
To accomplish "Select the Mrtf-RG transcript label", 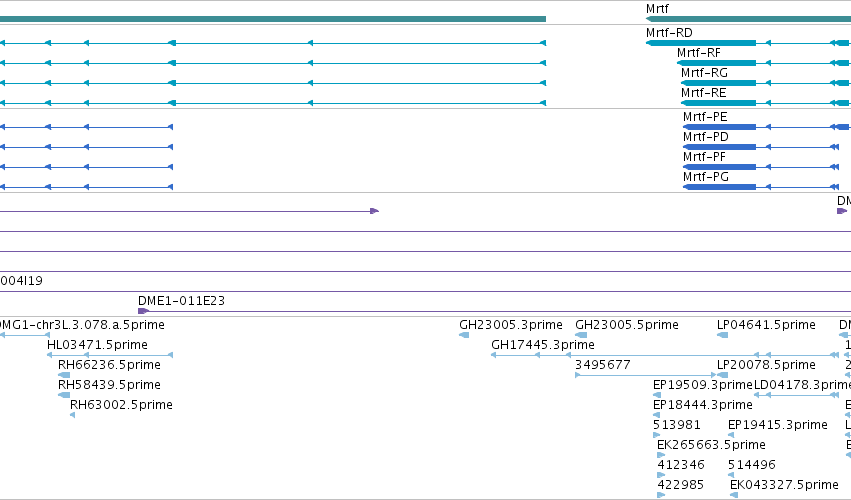I will pyautogui.click(x=704, y=73).
